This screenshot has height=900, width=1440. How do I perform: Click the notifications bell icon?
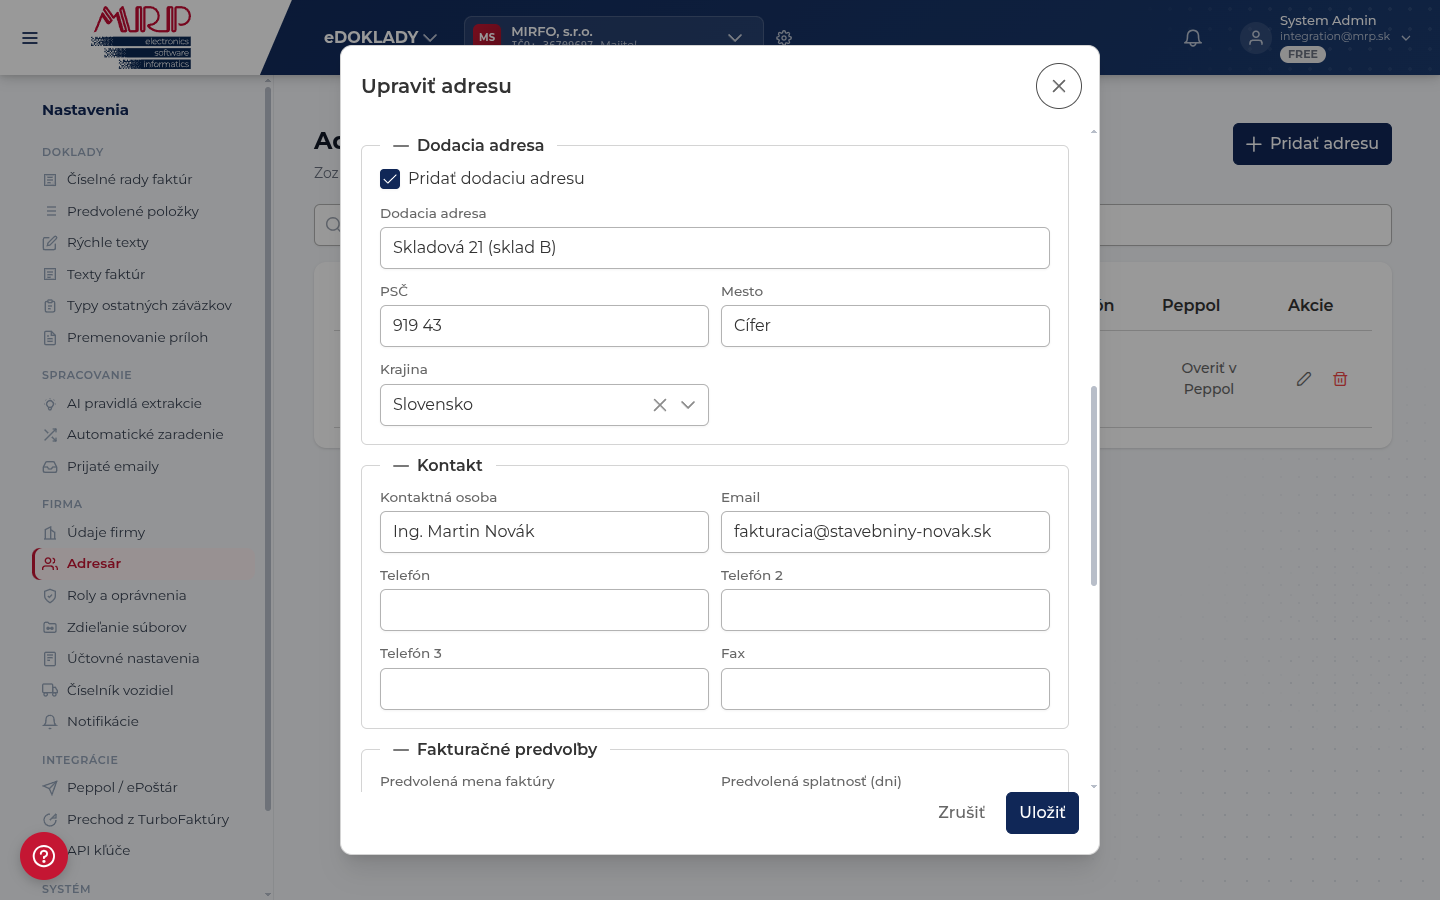tap(1193, 38)
